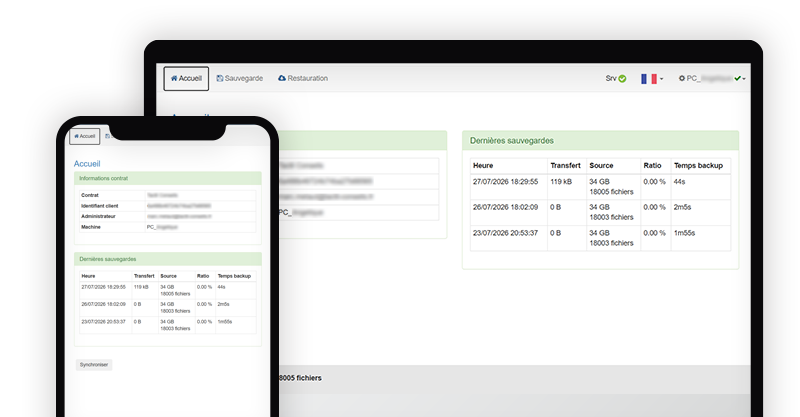Open the French flag language dropdown

tap(652, 79)
